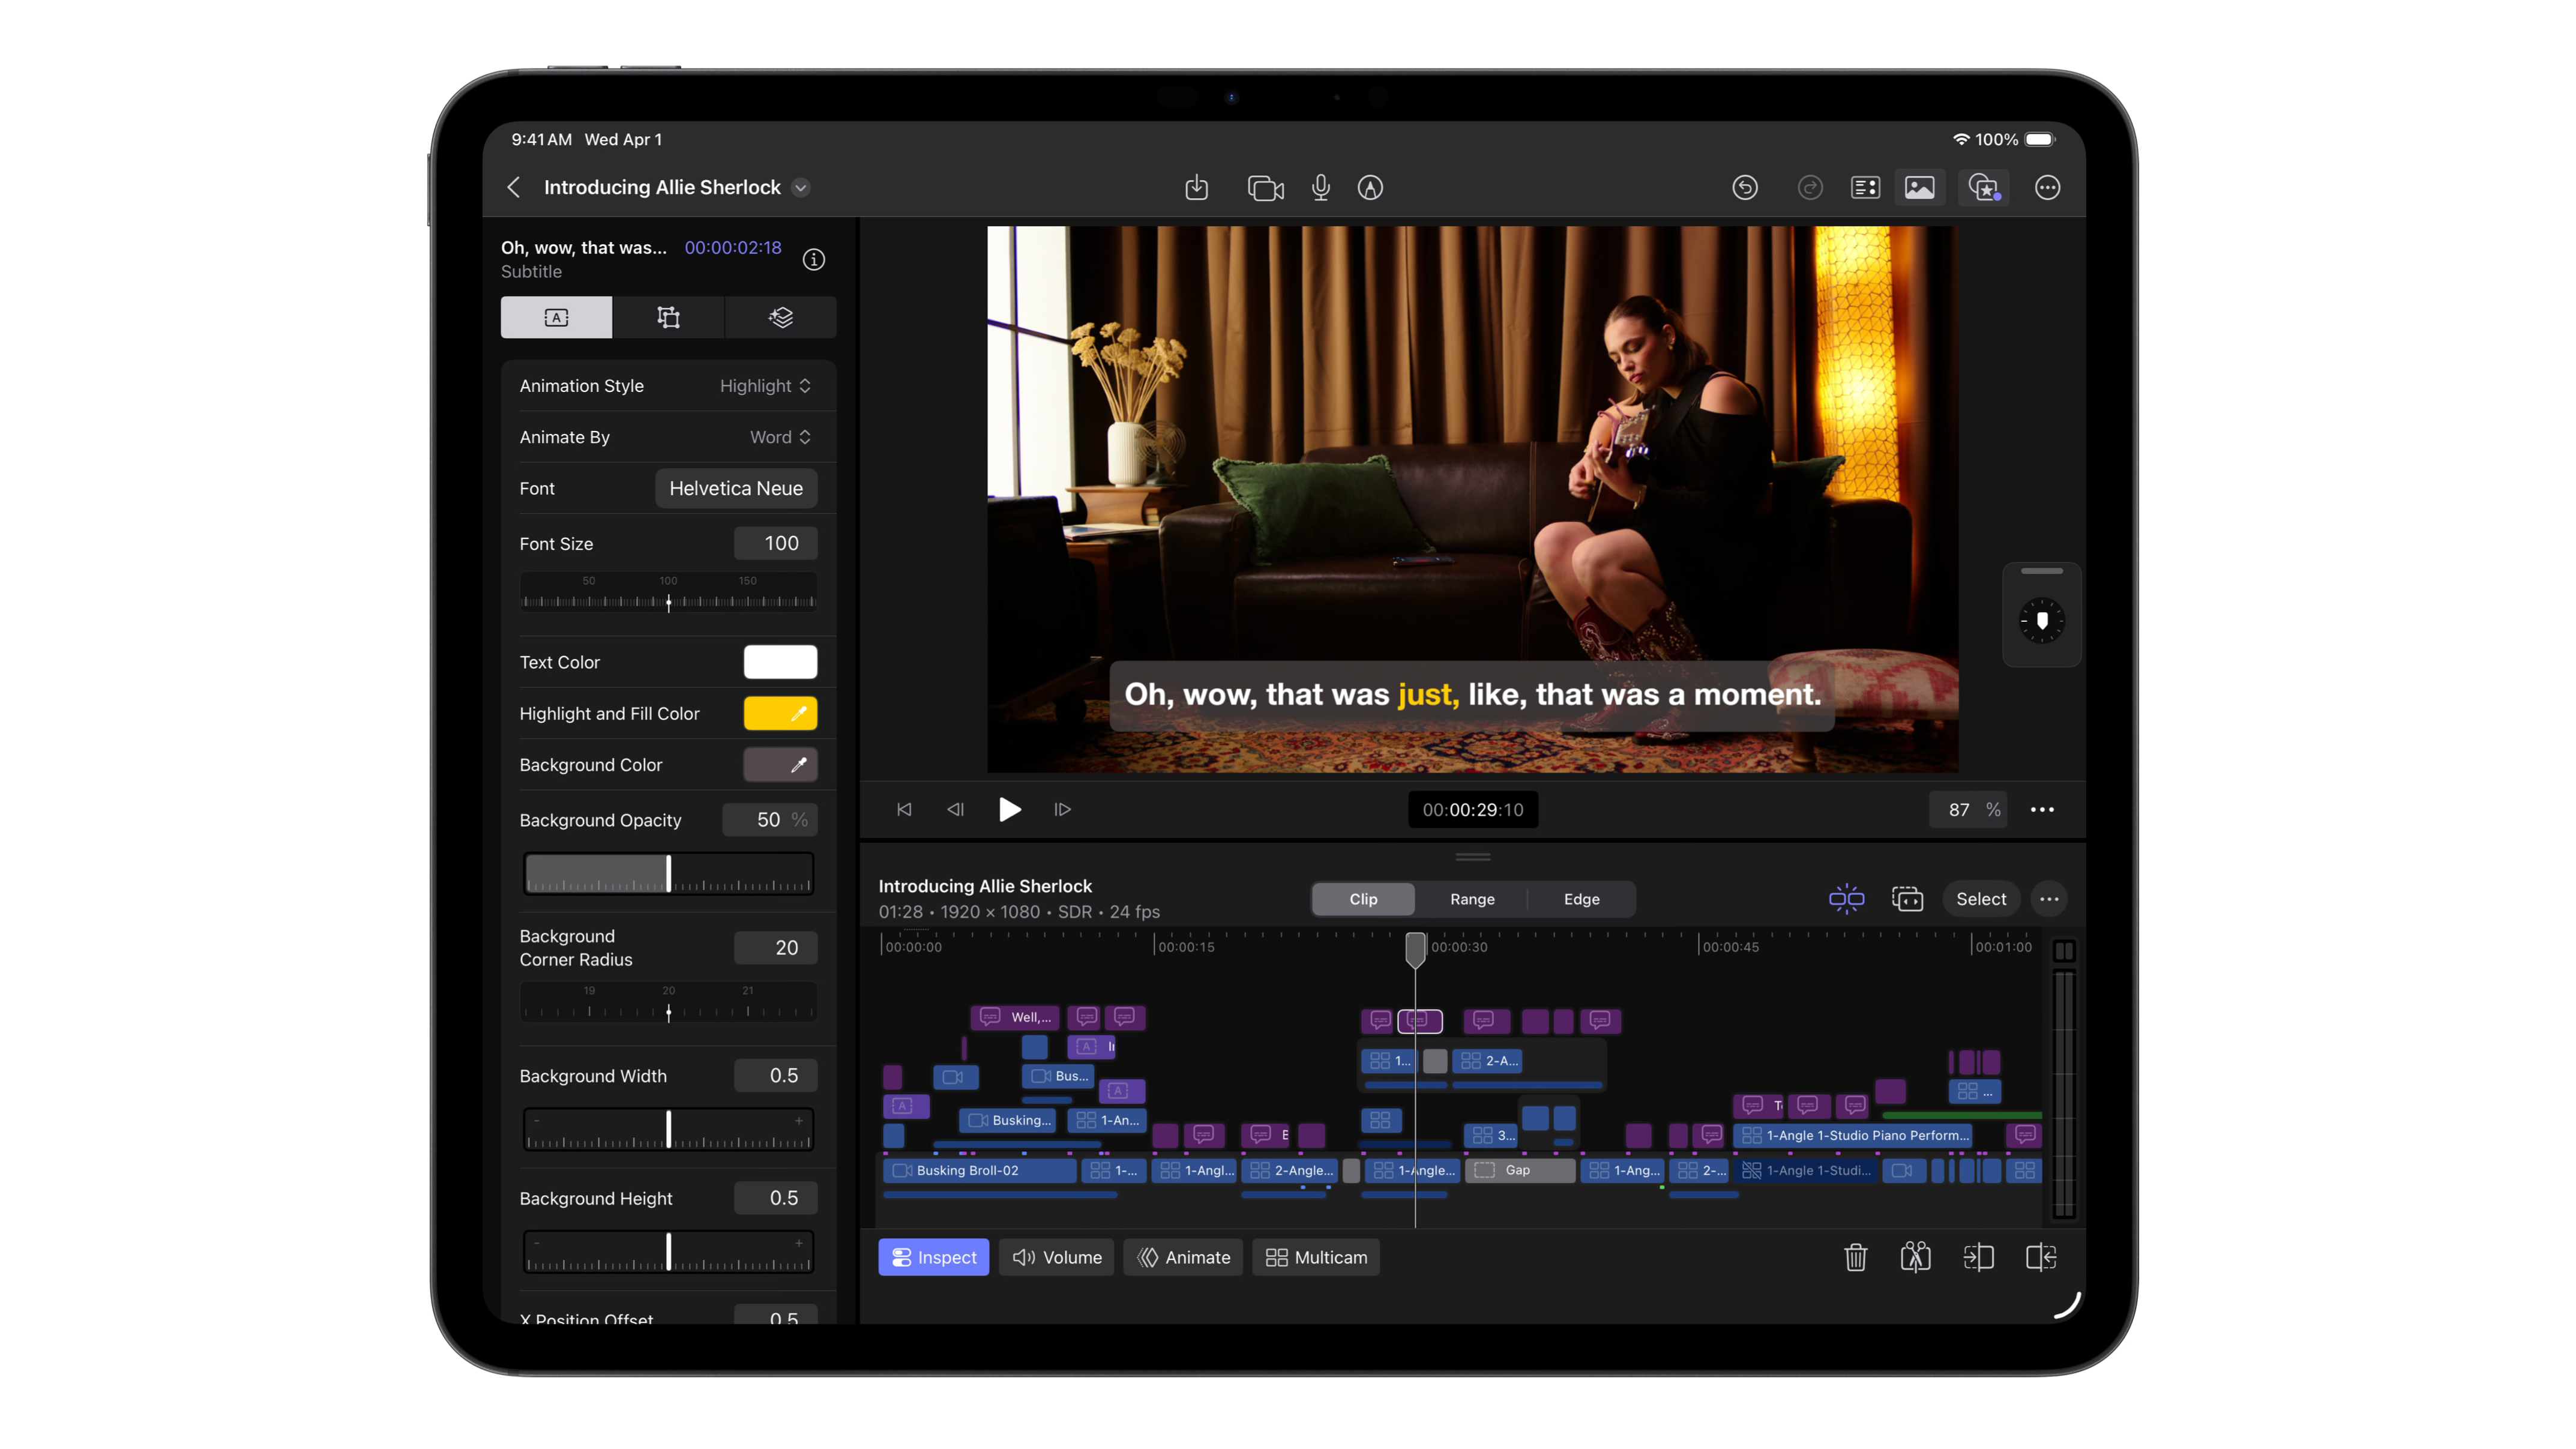
Task: Choose font Helvetica Neue
Action: click(x=736, y=488)
